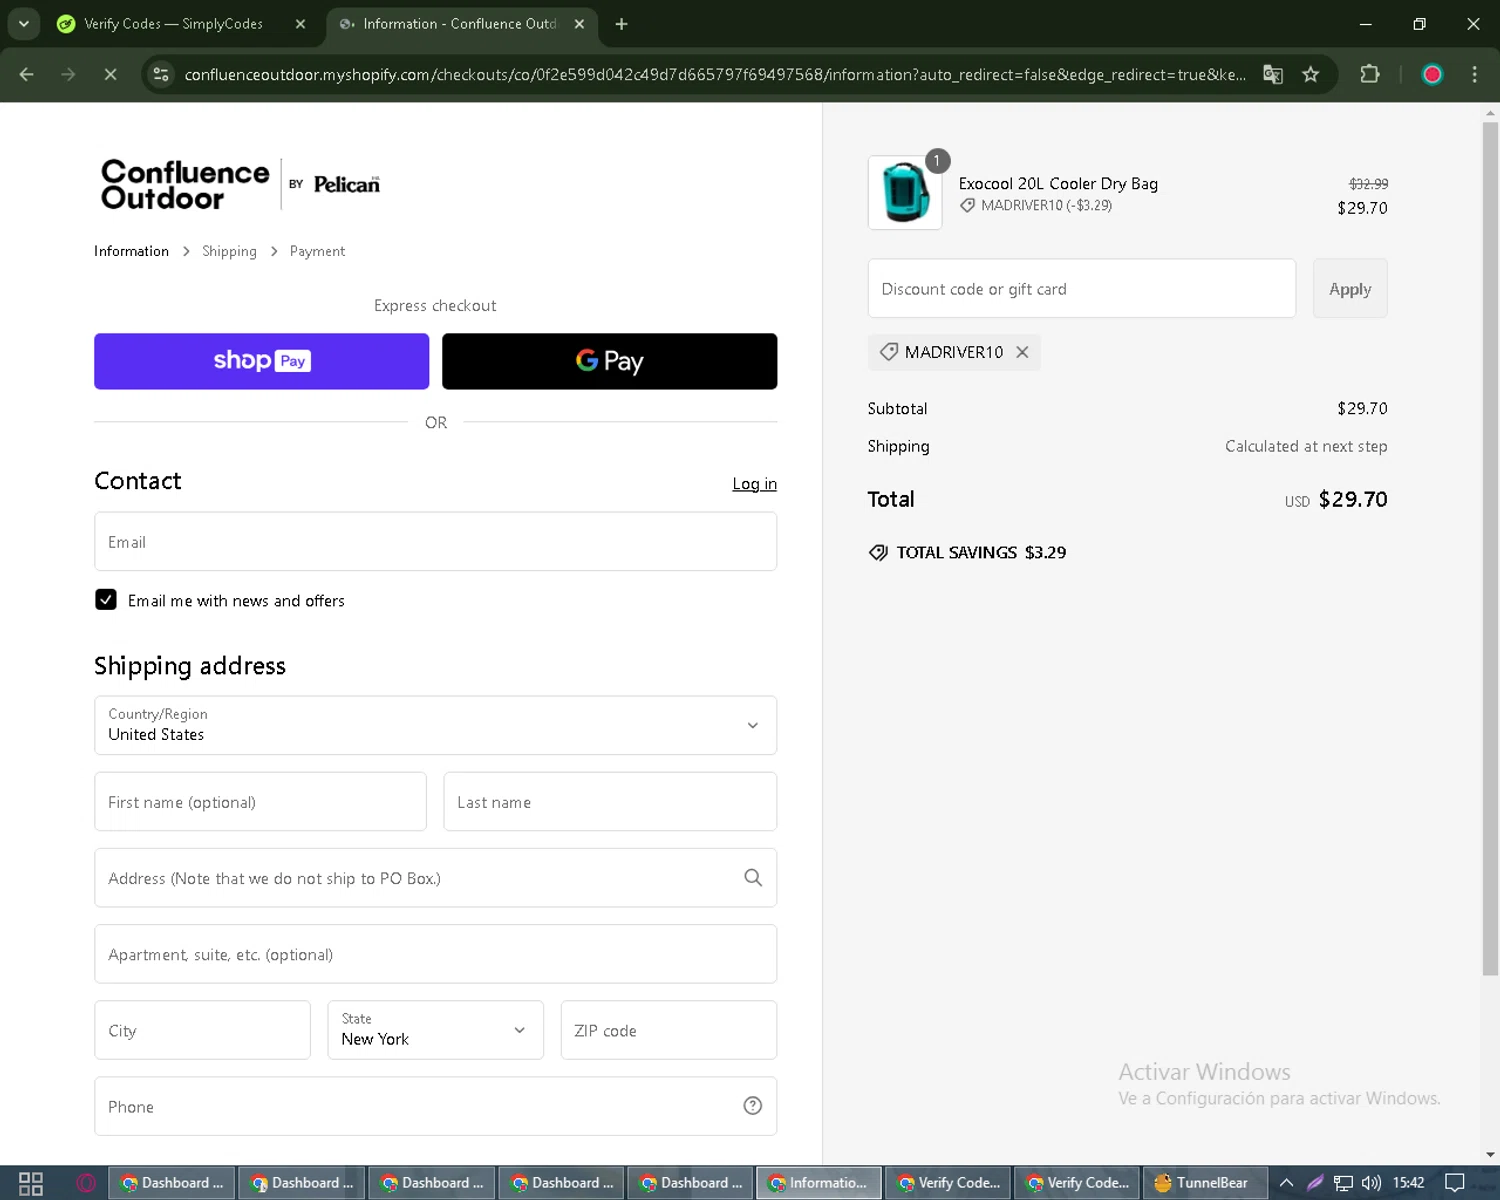Screen dimensions: 1500x1200
Task: Open the Windows notification center icon
Action: coord(1455,1183)
